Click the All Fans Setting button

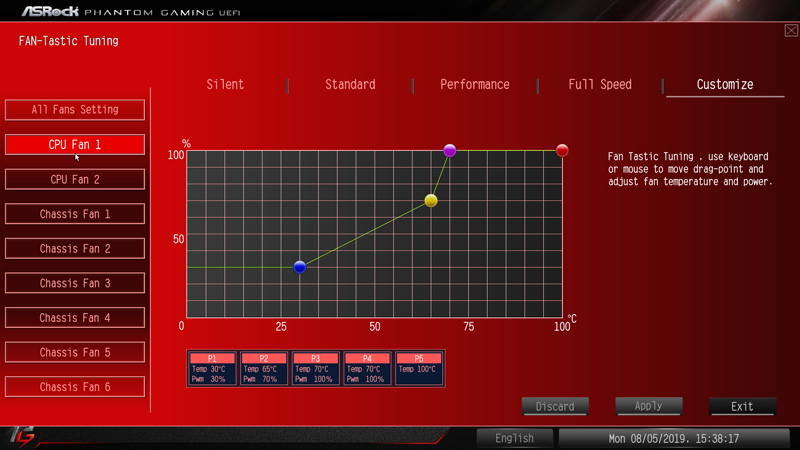[x=75, y=110]
